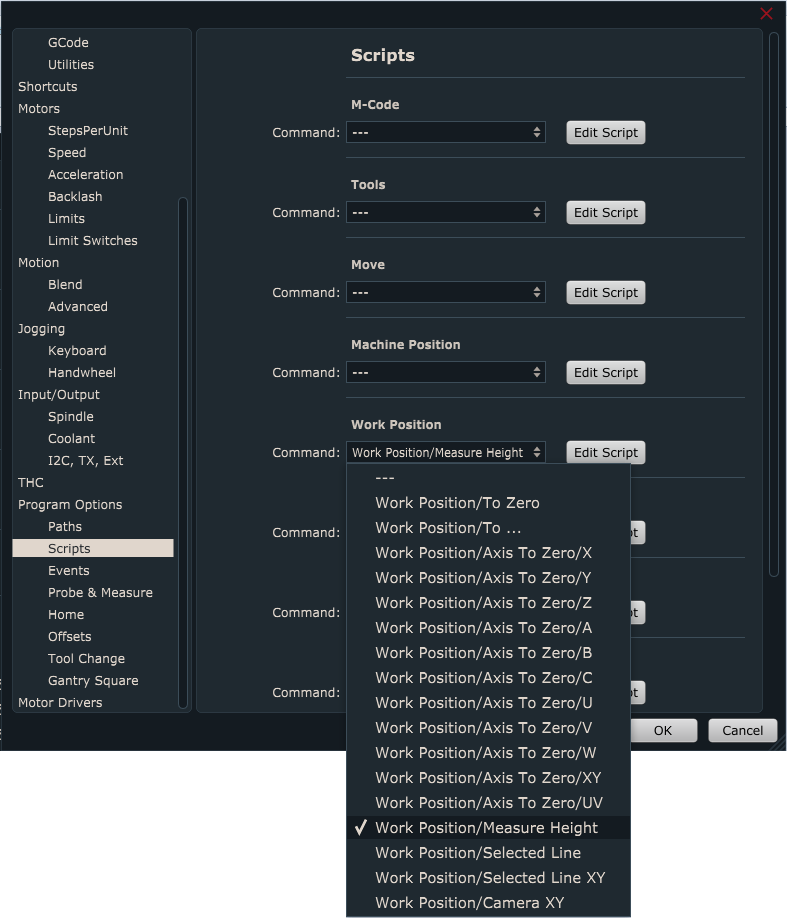
Task: Open Probe & Measure settings in sidebar
Action: pyautogui.click(x=100, y=593)
